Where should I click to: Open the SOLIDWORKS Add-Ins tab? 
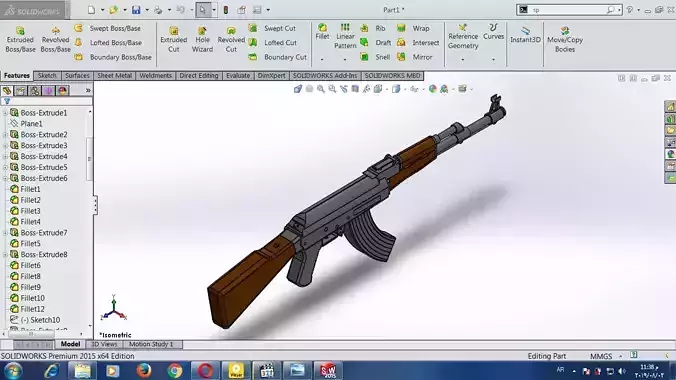325,75
